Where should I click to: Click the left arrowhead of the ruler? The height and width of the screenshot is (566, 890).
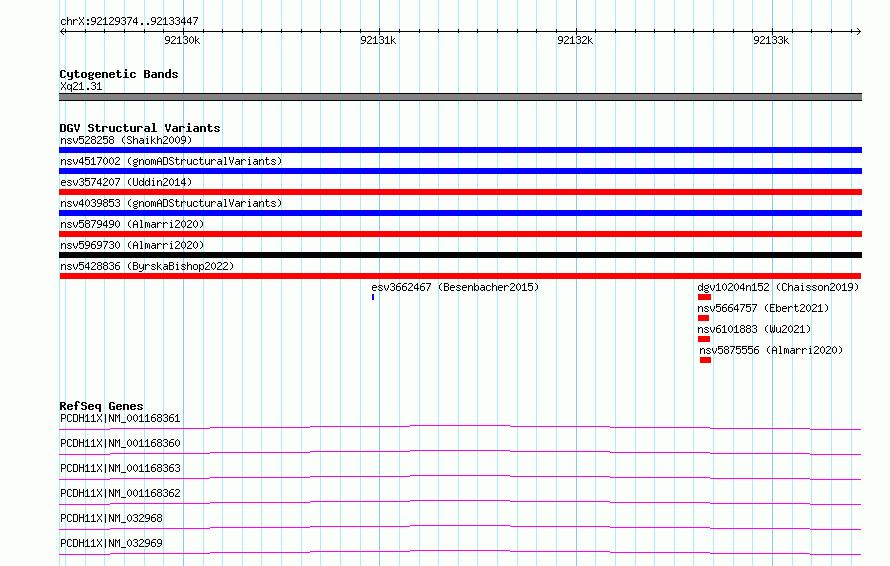[62, 31]
